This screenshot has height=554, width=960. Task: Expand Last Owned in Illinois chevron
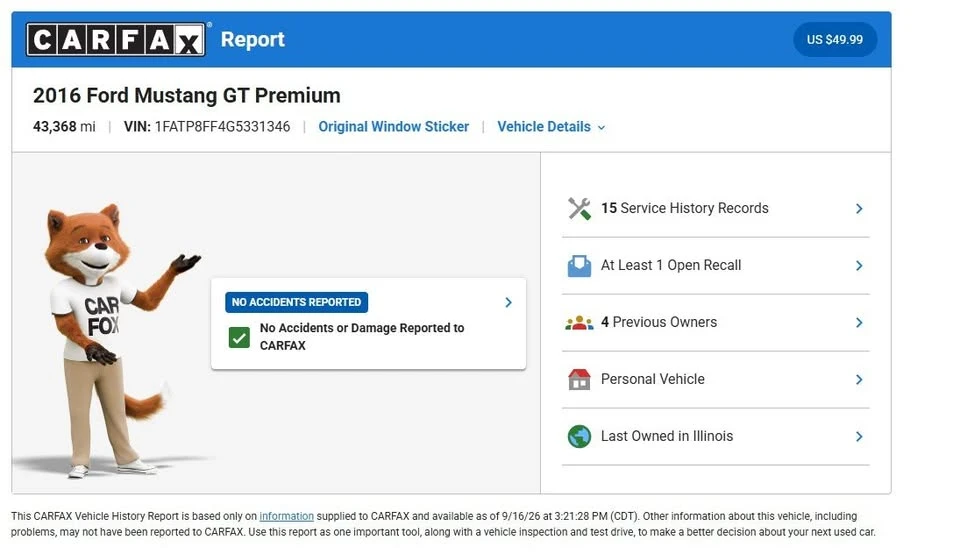(x=859, y=436)
